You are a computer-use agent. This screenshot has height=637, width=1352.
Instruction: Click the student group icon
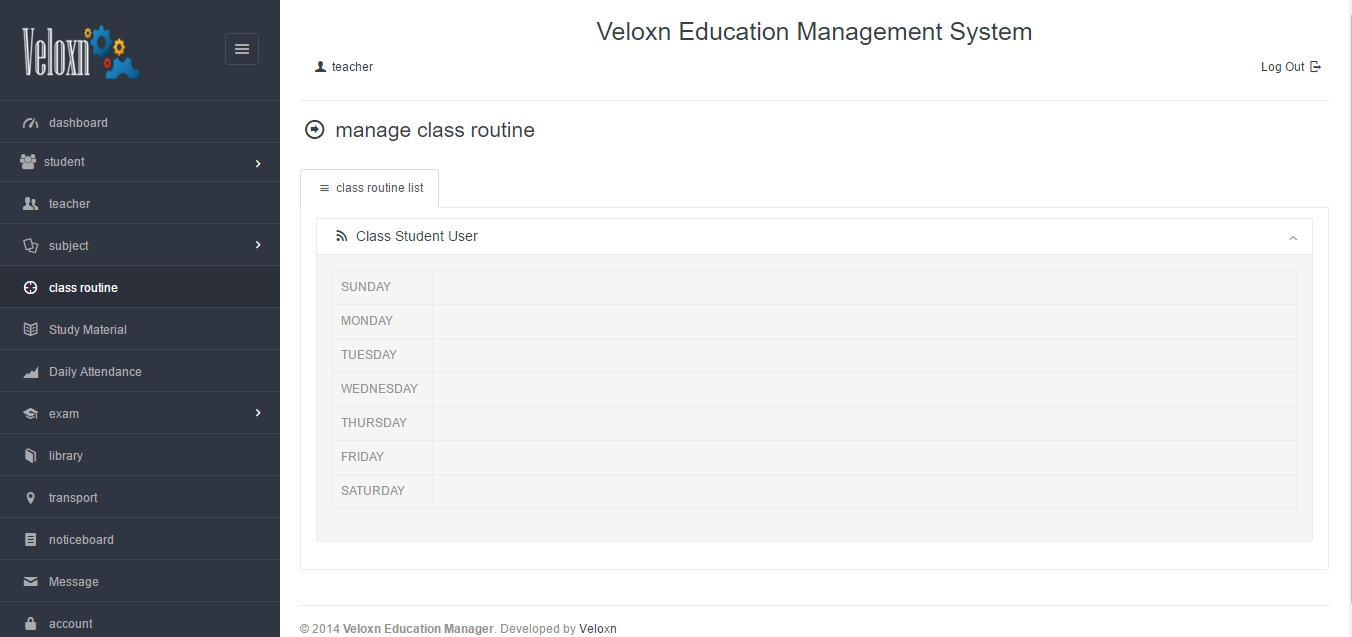28,161
